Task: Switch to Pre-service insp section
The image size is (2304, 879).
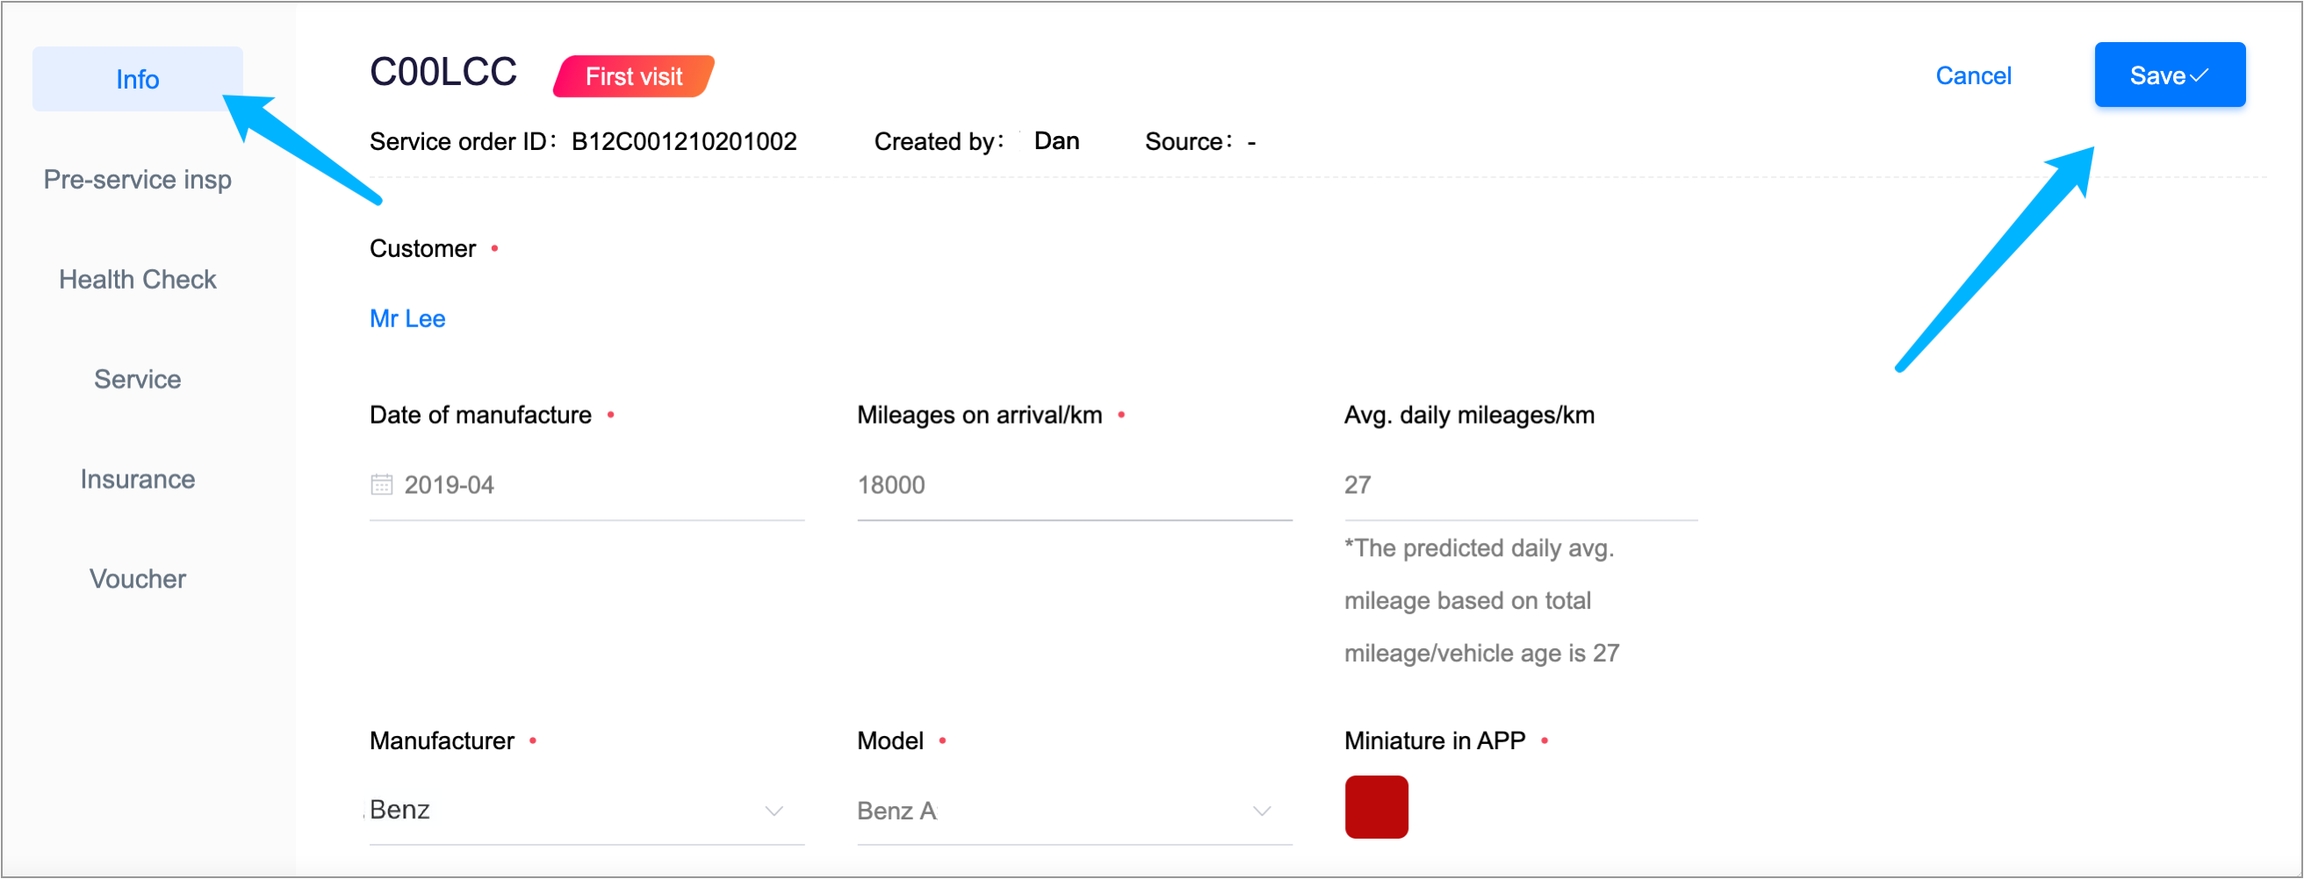Action: [x=137, y=180]
